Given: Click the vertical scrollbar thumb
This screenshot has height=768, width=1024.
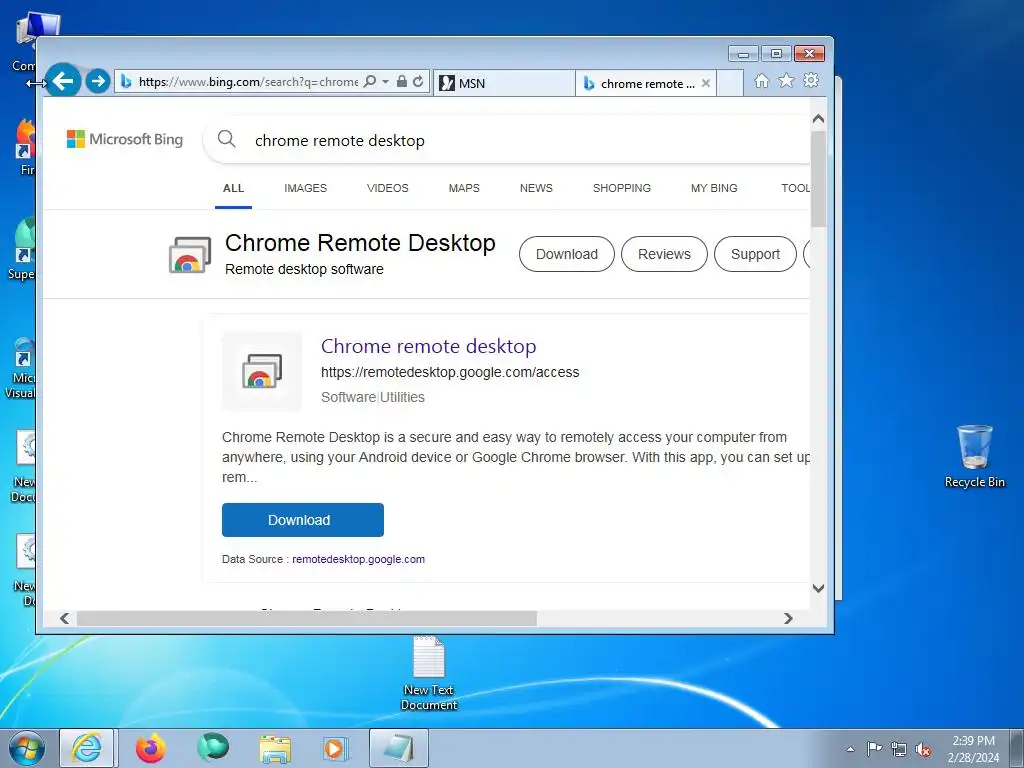Looking at the screenshot, I should (x=818, y=179).
